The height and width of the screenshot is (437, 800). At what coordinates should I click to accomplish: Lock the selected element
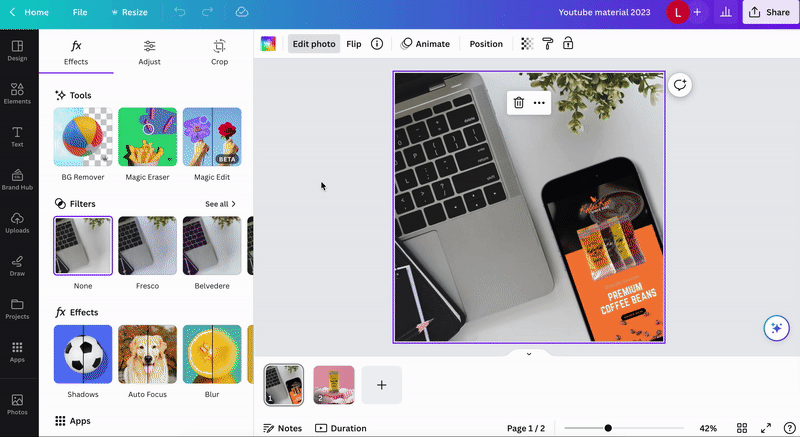click(x=568, y=44)
